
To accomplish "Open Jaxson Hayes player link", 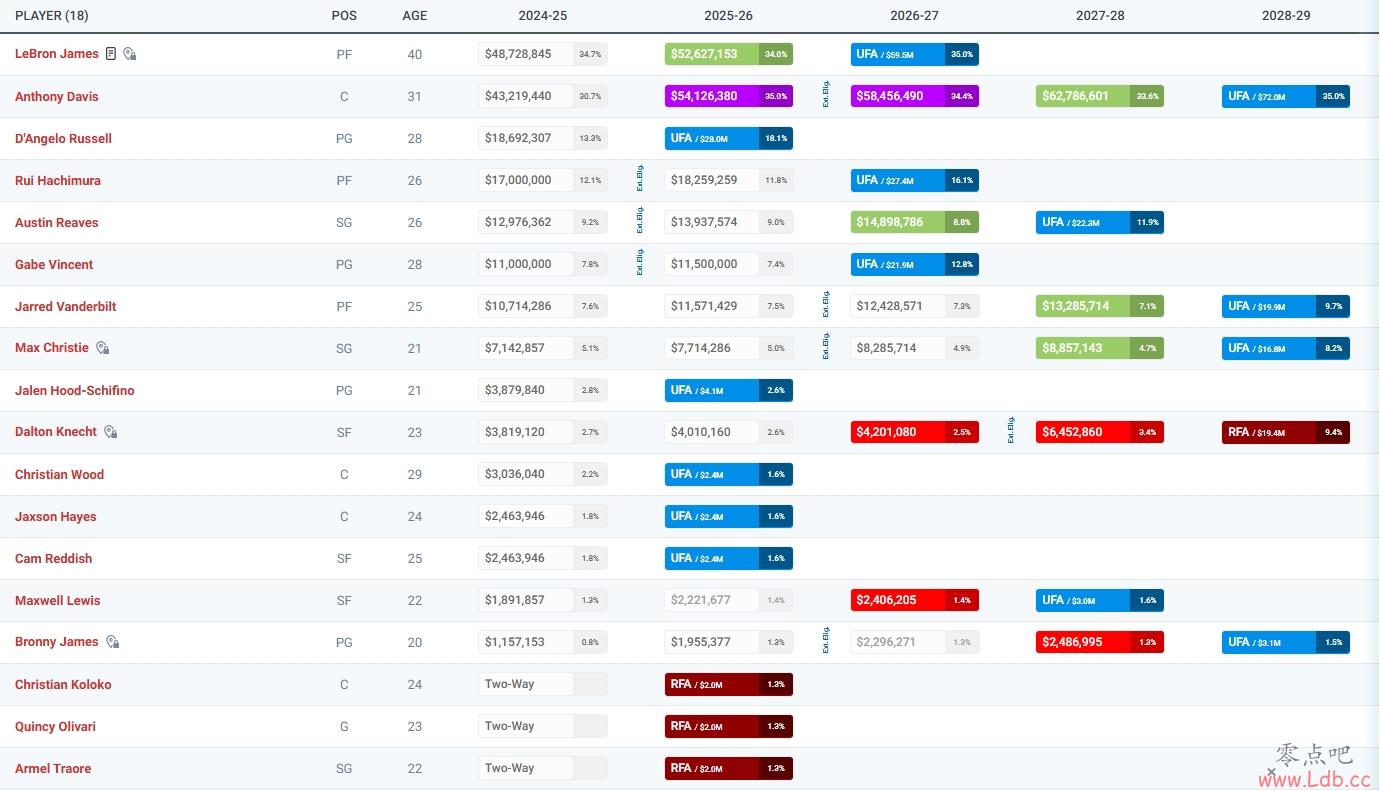I will [x=56, y=517].
